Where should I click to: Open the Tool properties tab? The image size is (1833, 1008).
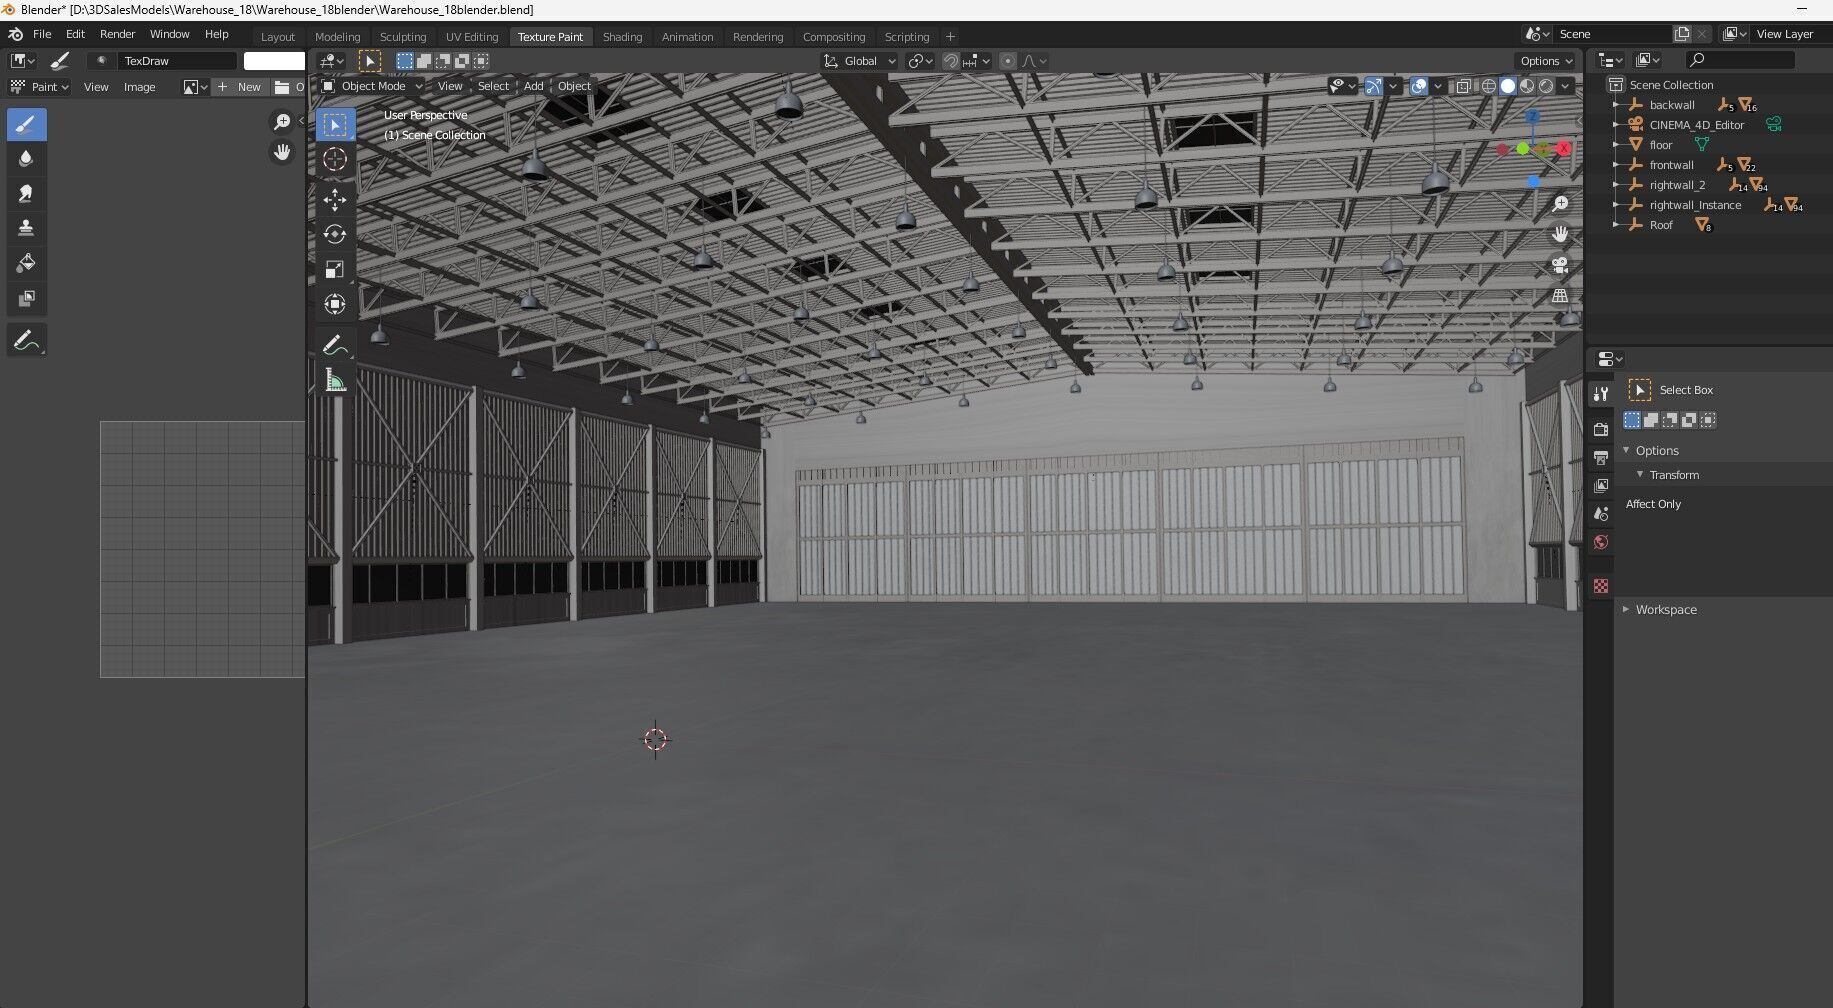[1601, 394]
